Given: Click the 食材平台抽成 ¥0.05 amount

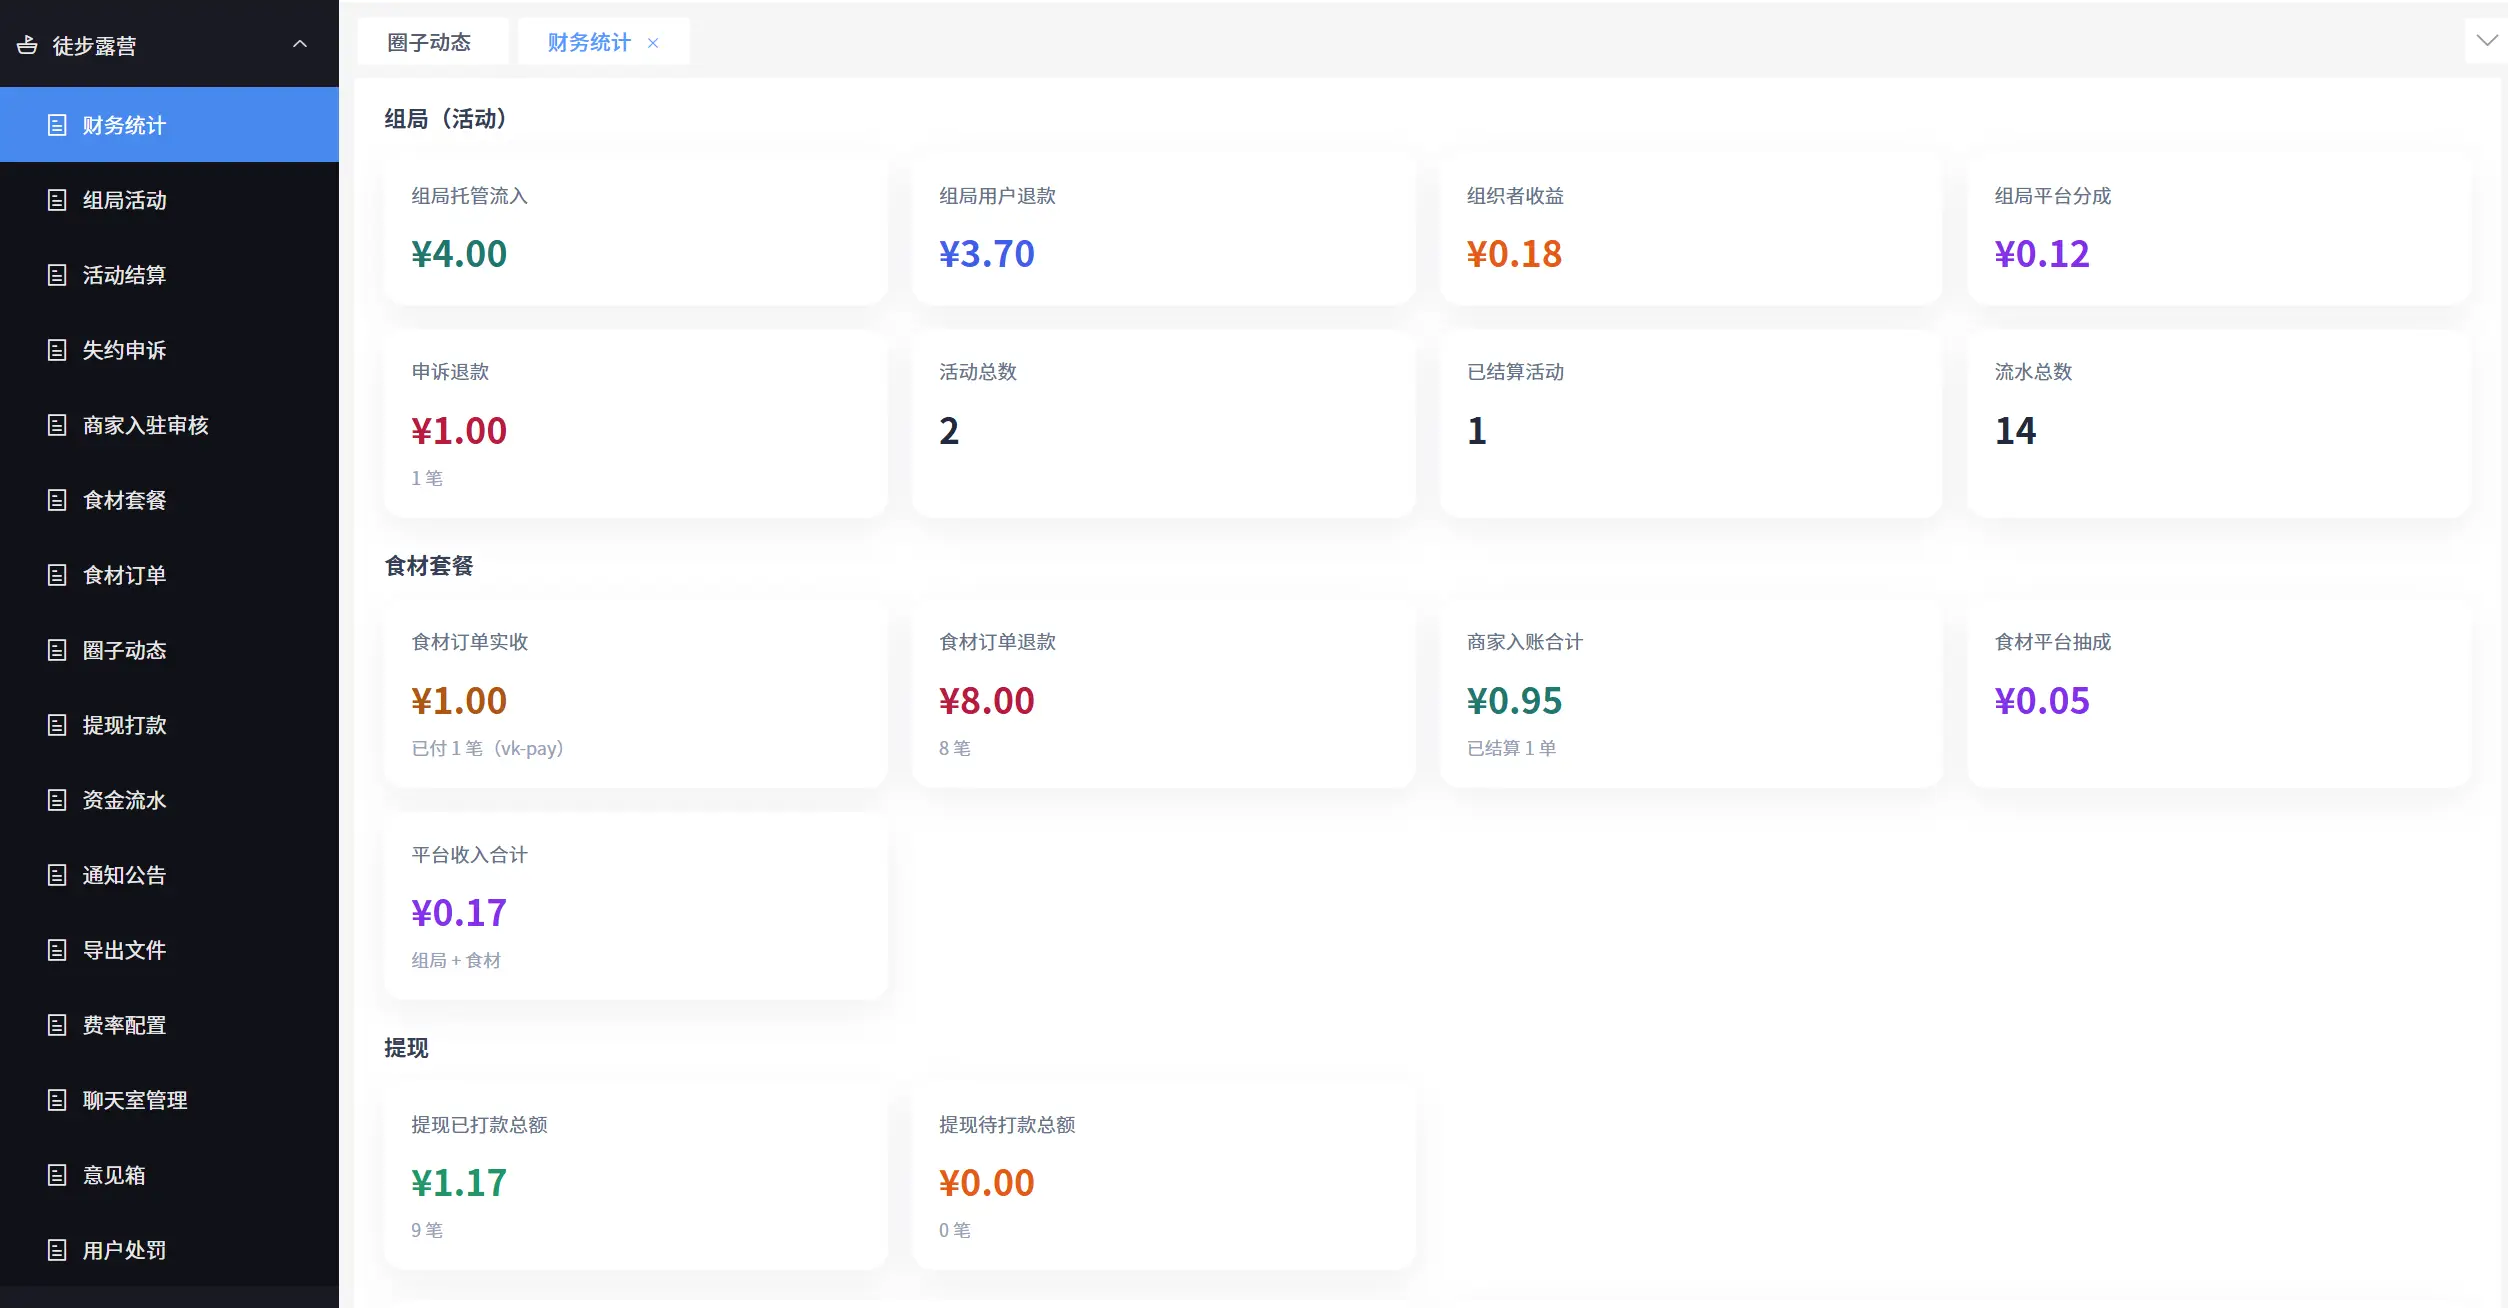Looking at the screenshot, I should [2042, 701].
